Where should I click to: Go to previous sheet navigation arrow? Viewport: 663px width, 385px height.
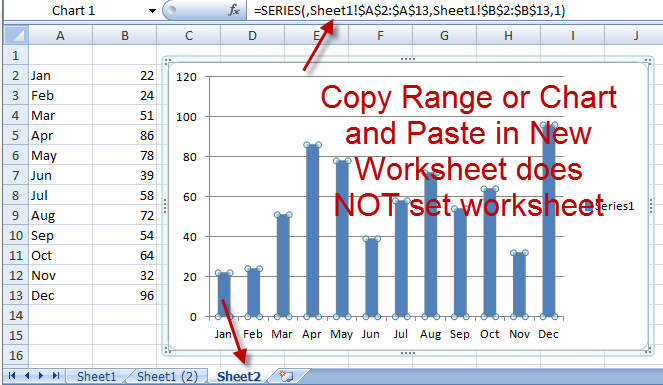27,375
